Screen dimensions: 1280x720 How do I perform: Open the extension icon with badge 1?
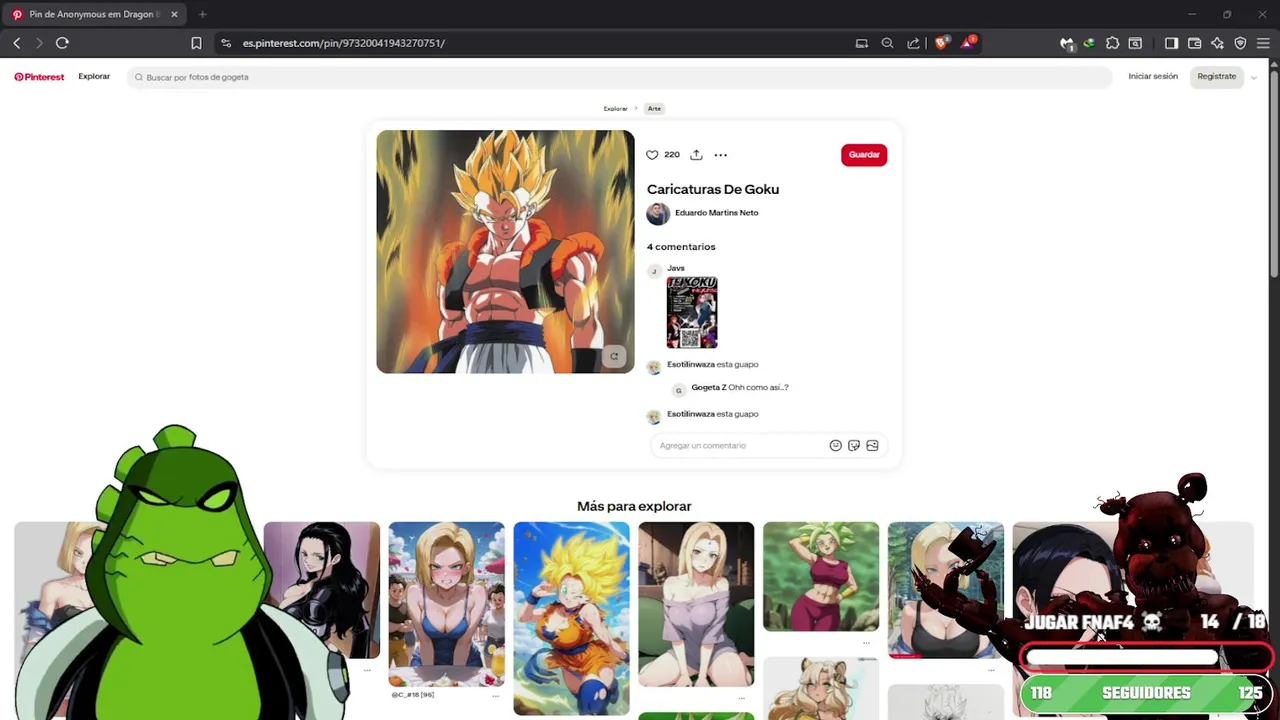(x=1067, y=43)
